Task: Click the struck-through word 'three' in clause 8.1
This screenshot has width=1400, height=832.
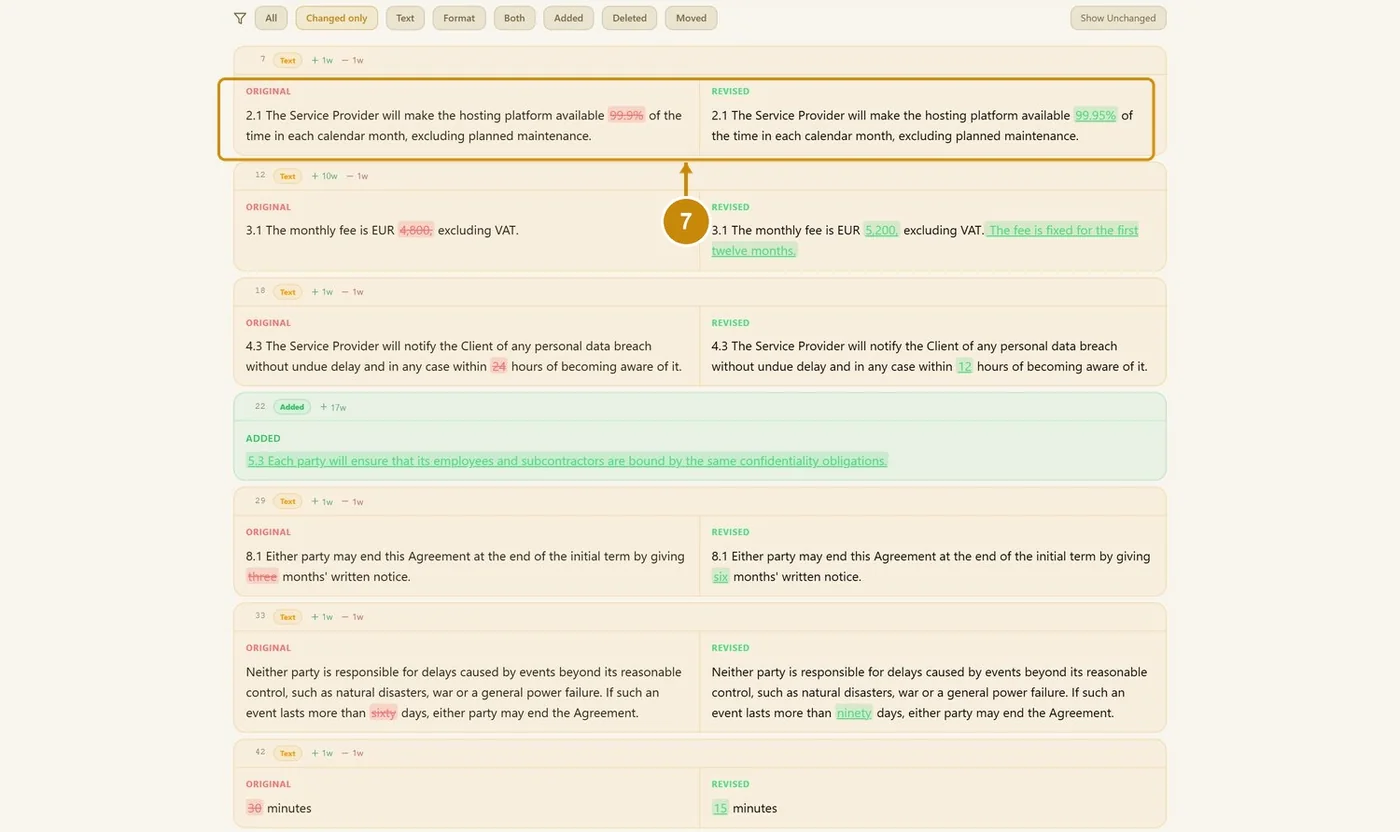Action: 262,576
